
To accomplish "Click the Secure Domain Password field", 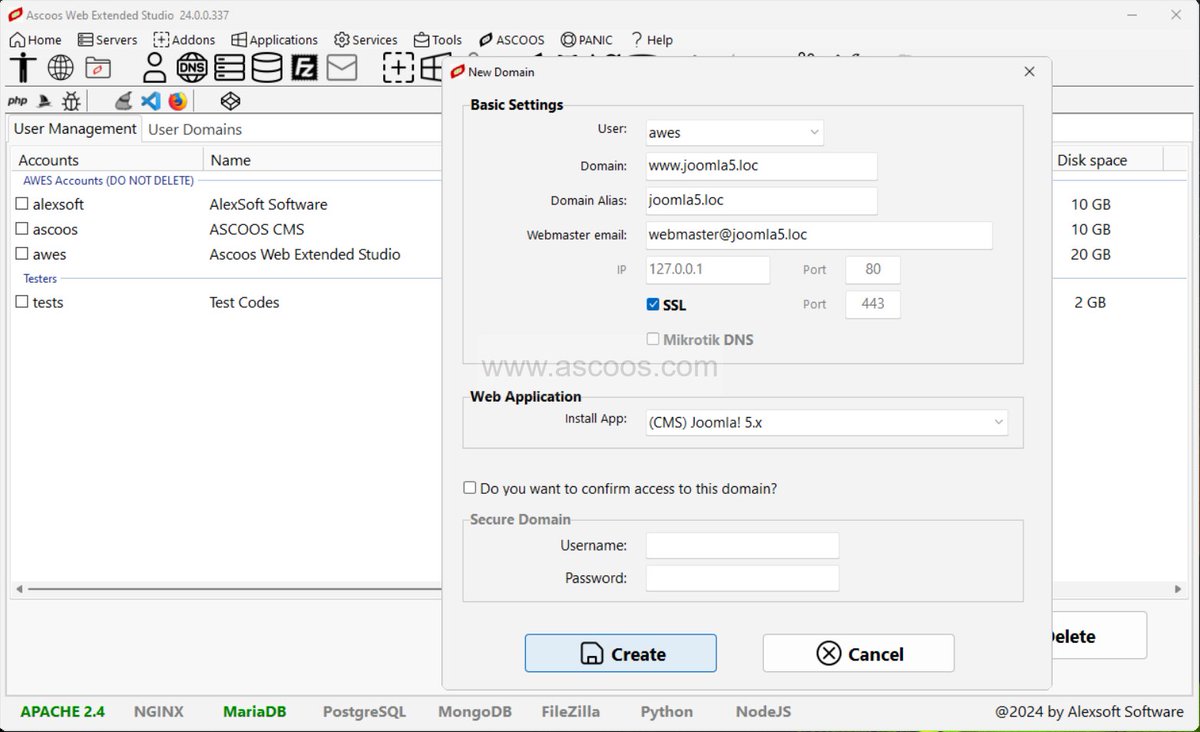I will tap(742, 578).
